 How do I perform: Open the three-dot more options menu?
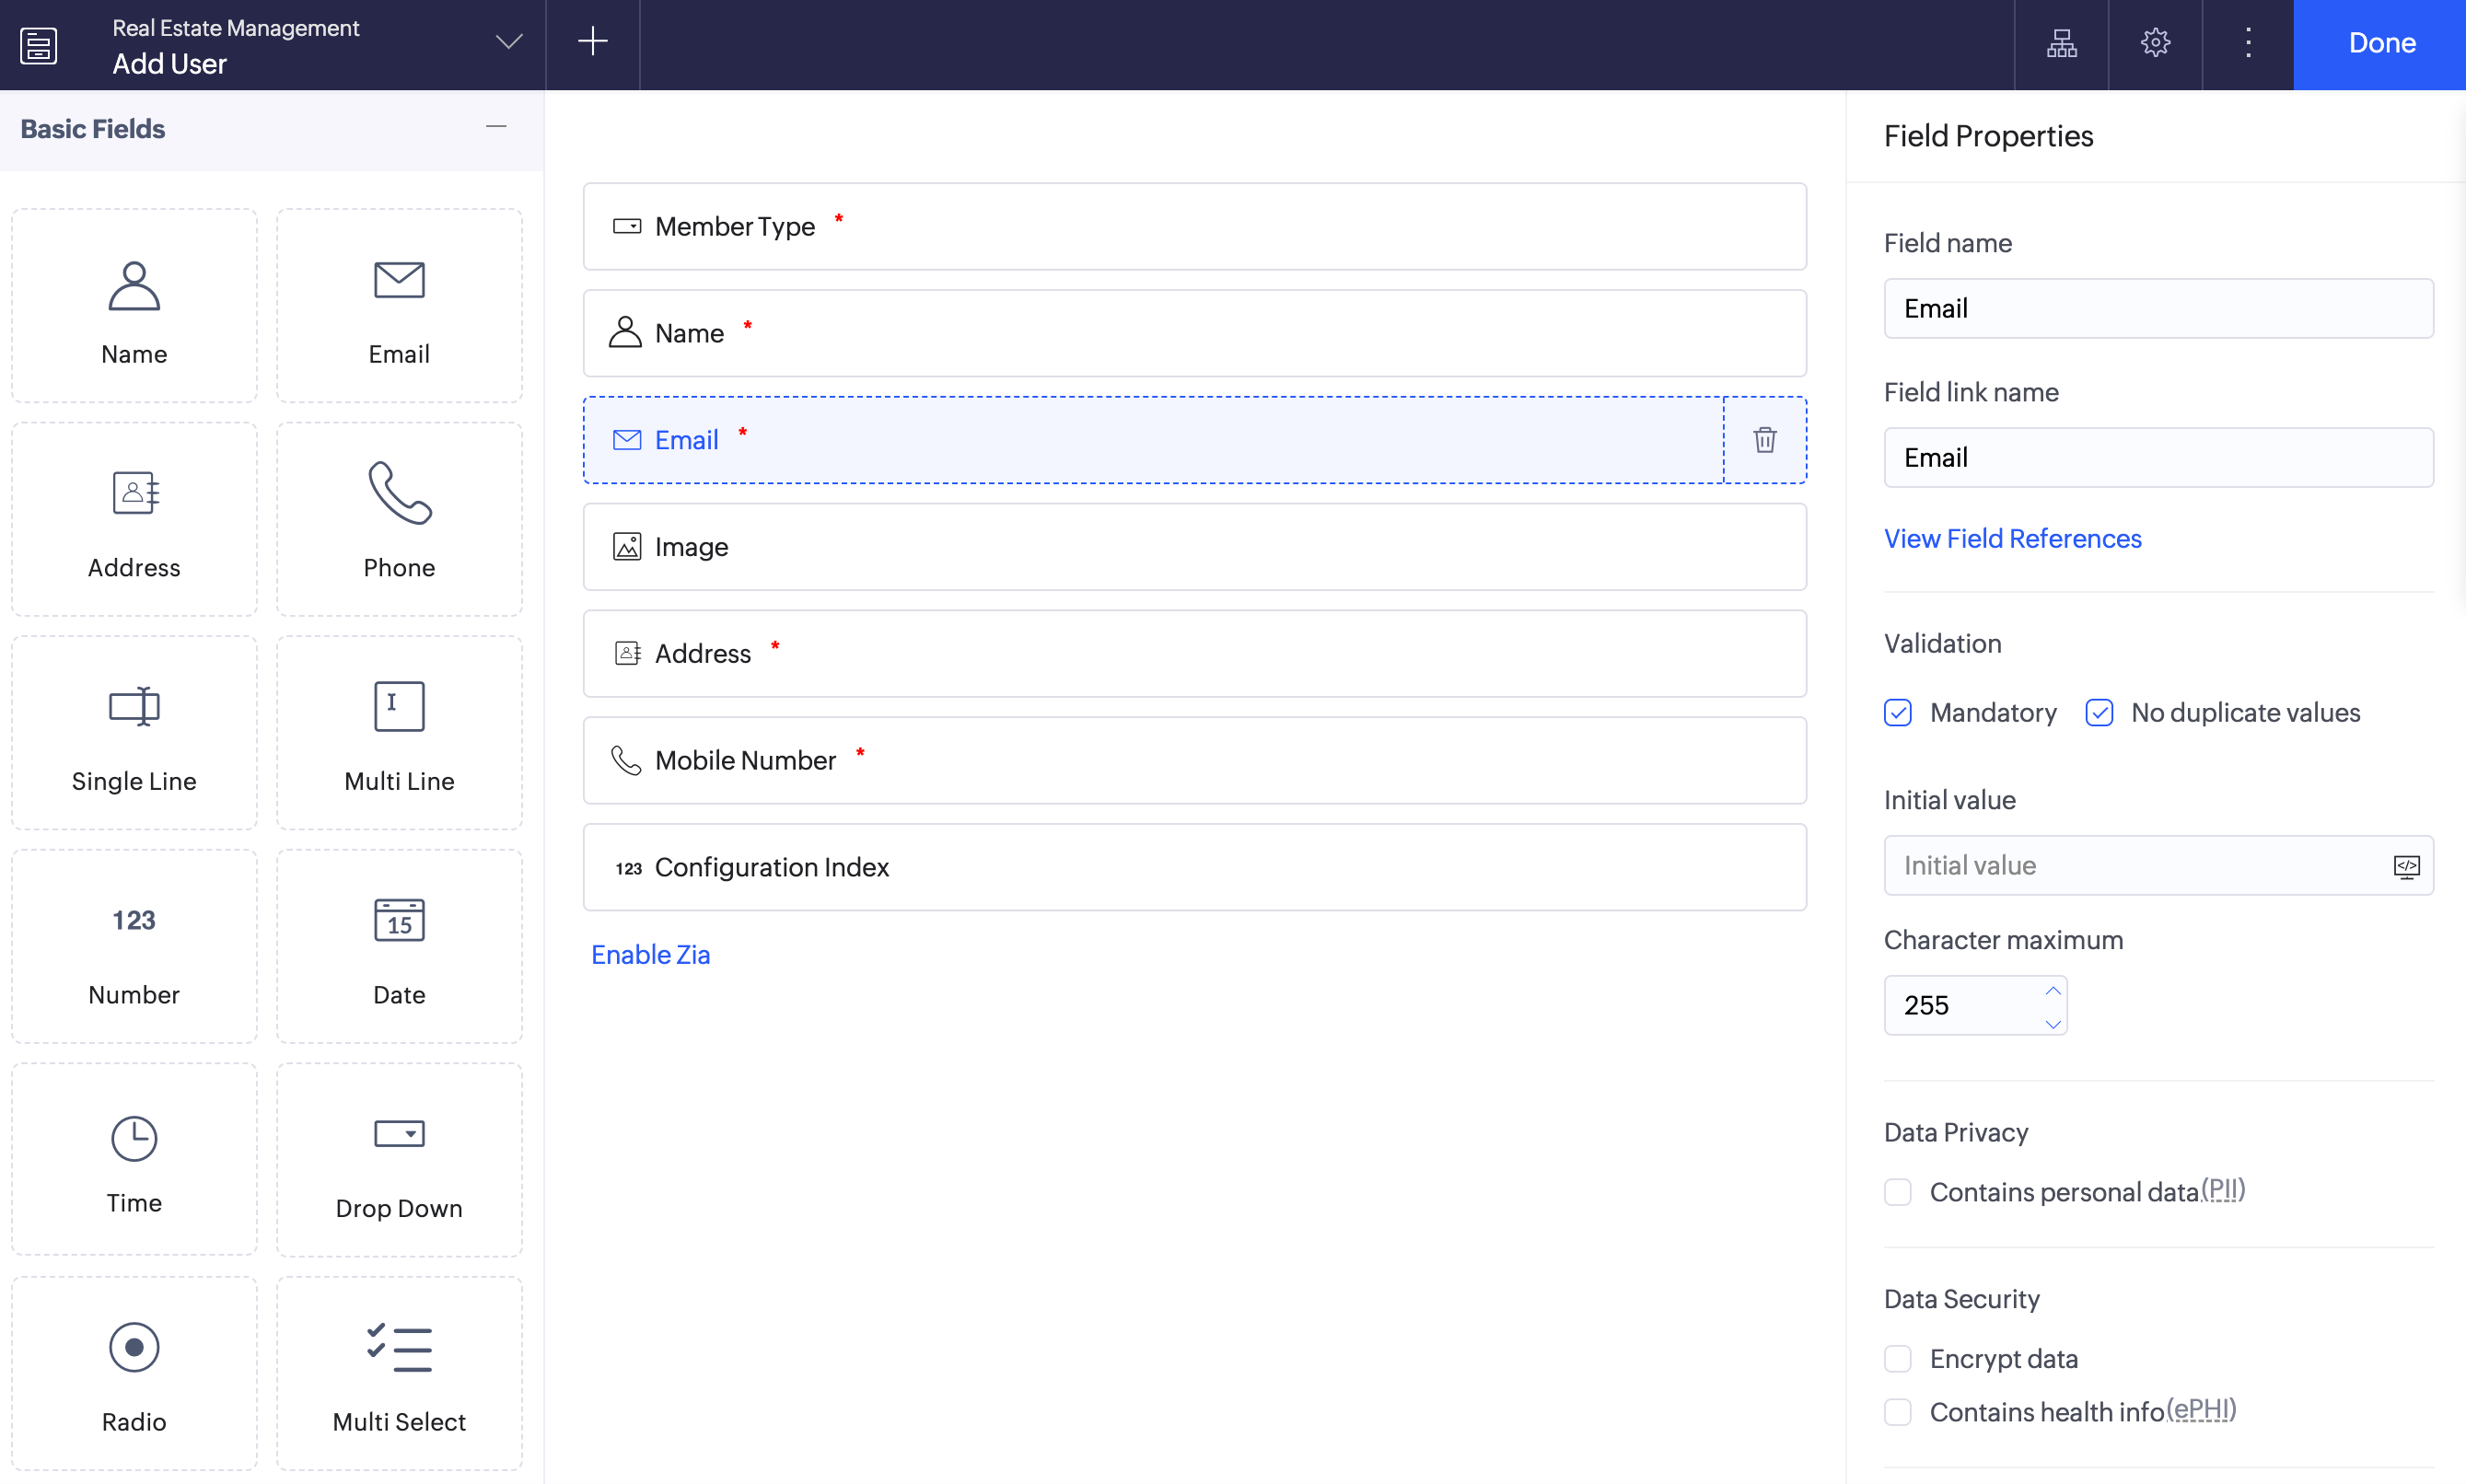(x=2248, y=43)
